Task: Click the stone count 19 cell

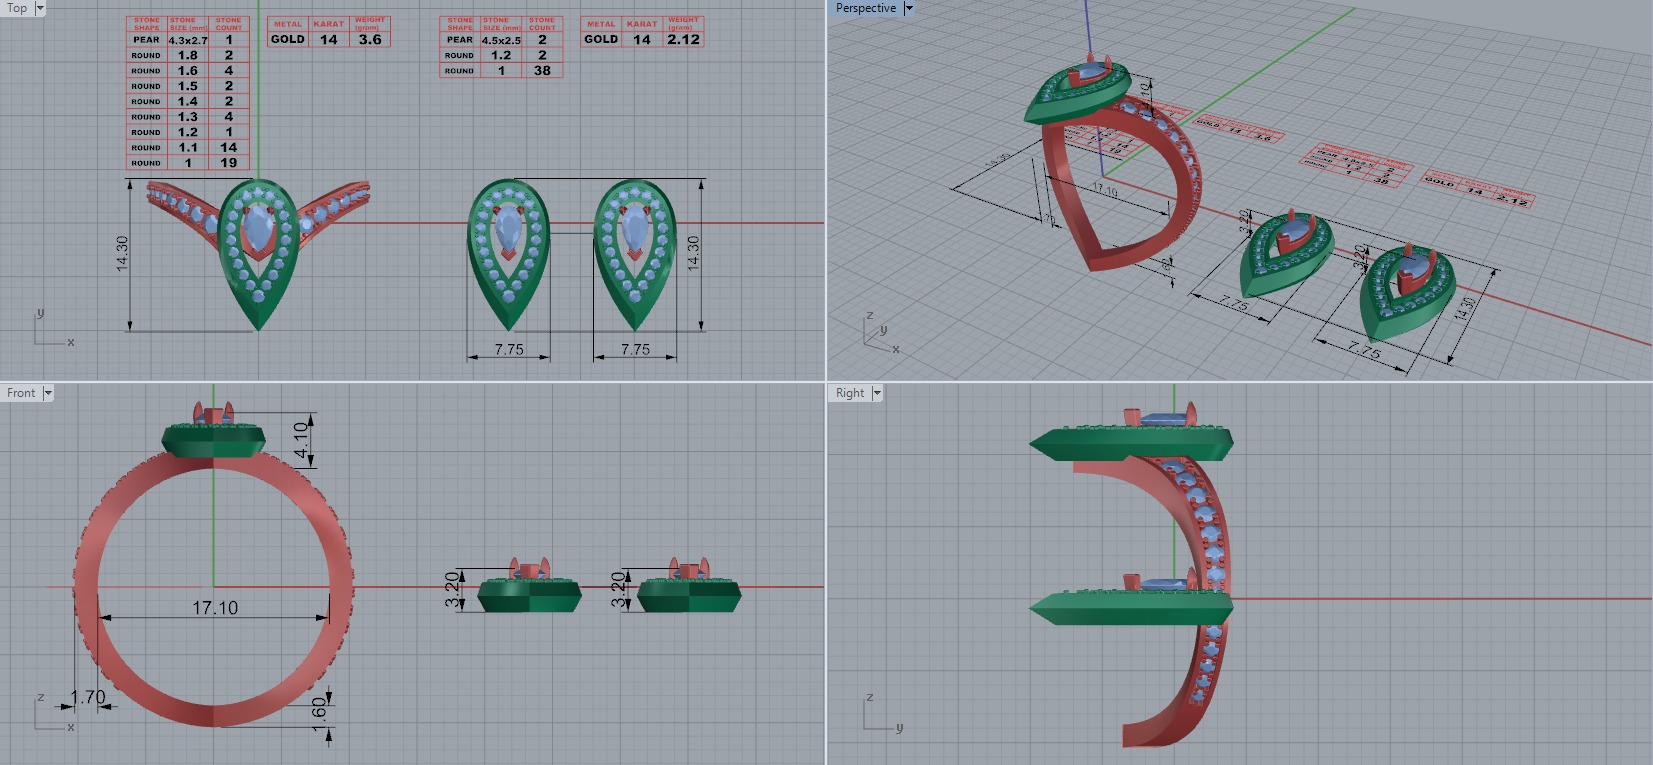Action: click(229, 162)
